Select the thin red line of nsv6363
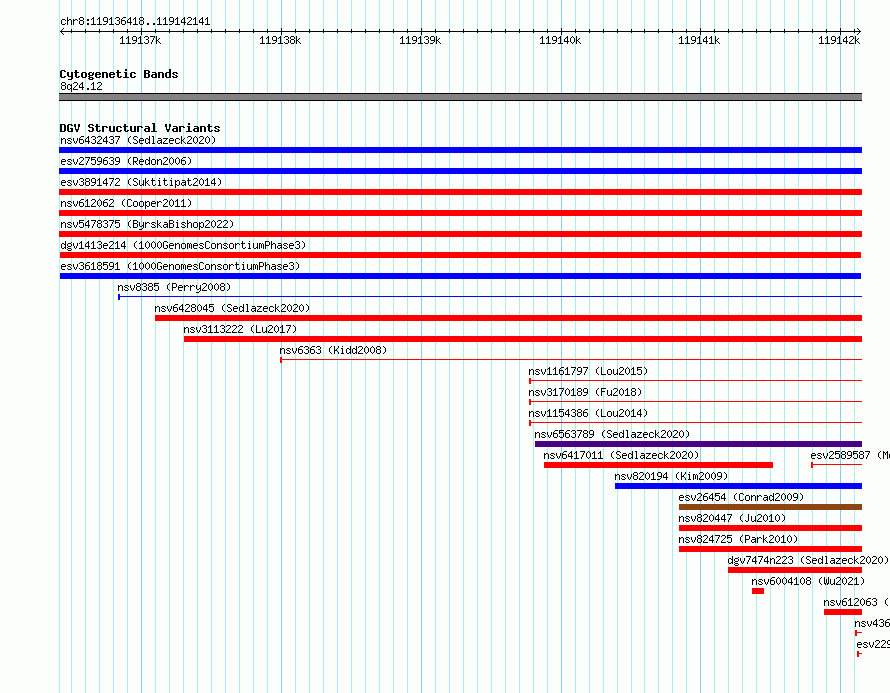Image resolution: width=890 pixels, height=693 pixels. [x=571, y=360]
